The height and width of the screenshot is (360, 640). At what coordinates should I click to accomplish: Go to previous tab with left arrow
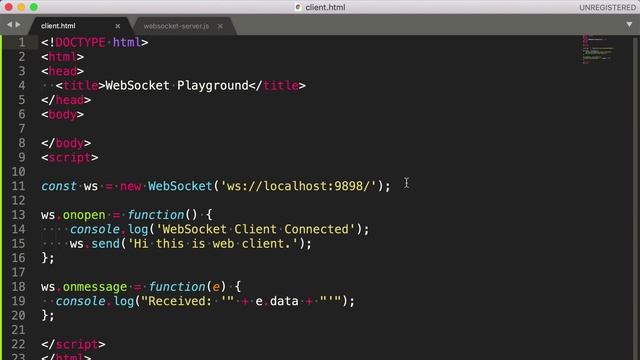click(x=9, y=25)
